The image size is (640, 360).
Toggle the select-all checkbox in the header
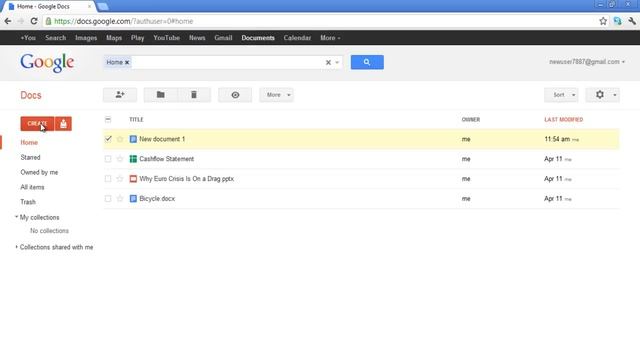(x=108, y=120)
